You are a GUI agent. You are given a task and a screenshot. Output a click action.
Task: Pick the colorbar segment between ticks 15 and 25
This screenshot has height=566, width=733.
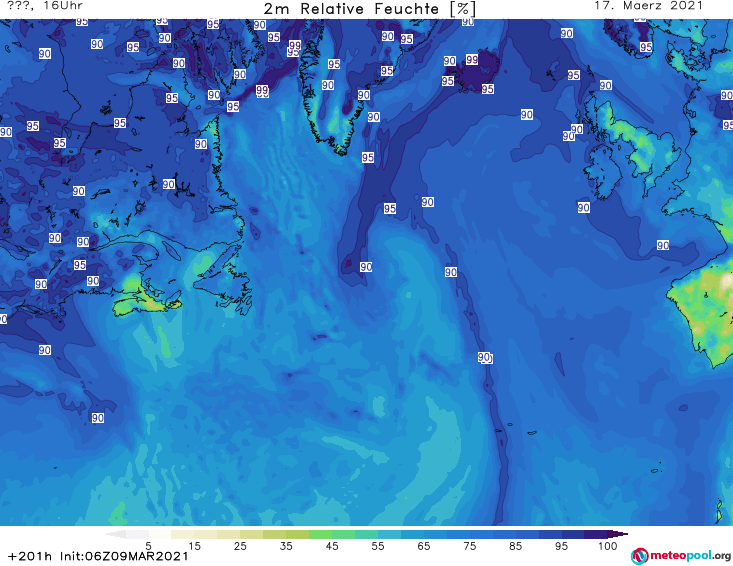tap(217, 534)
